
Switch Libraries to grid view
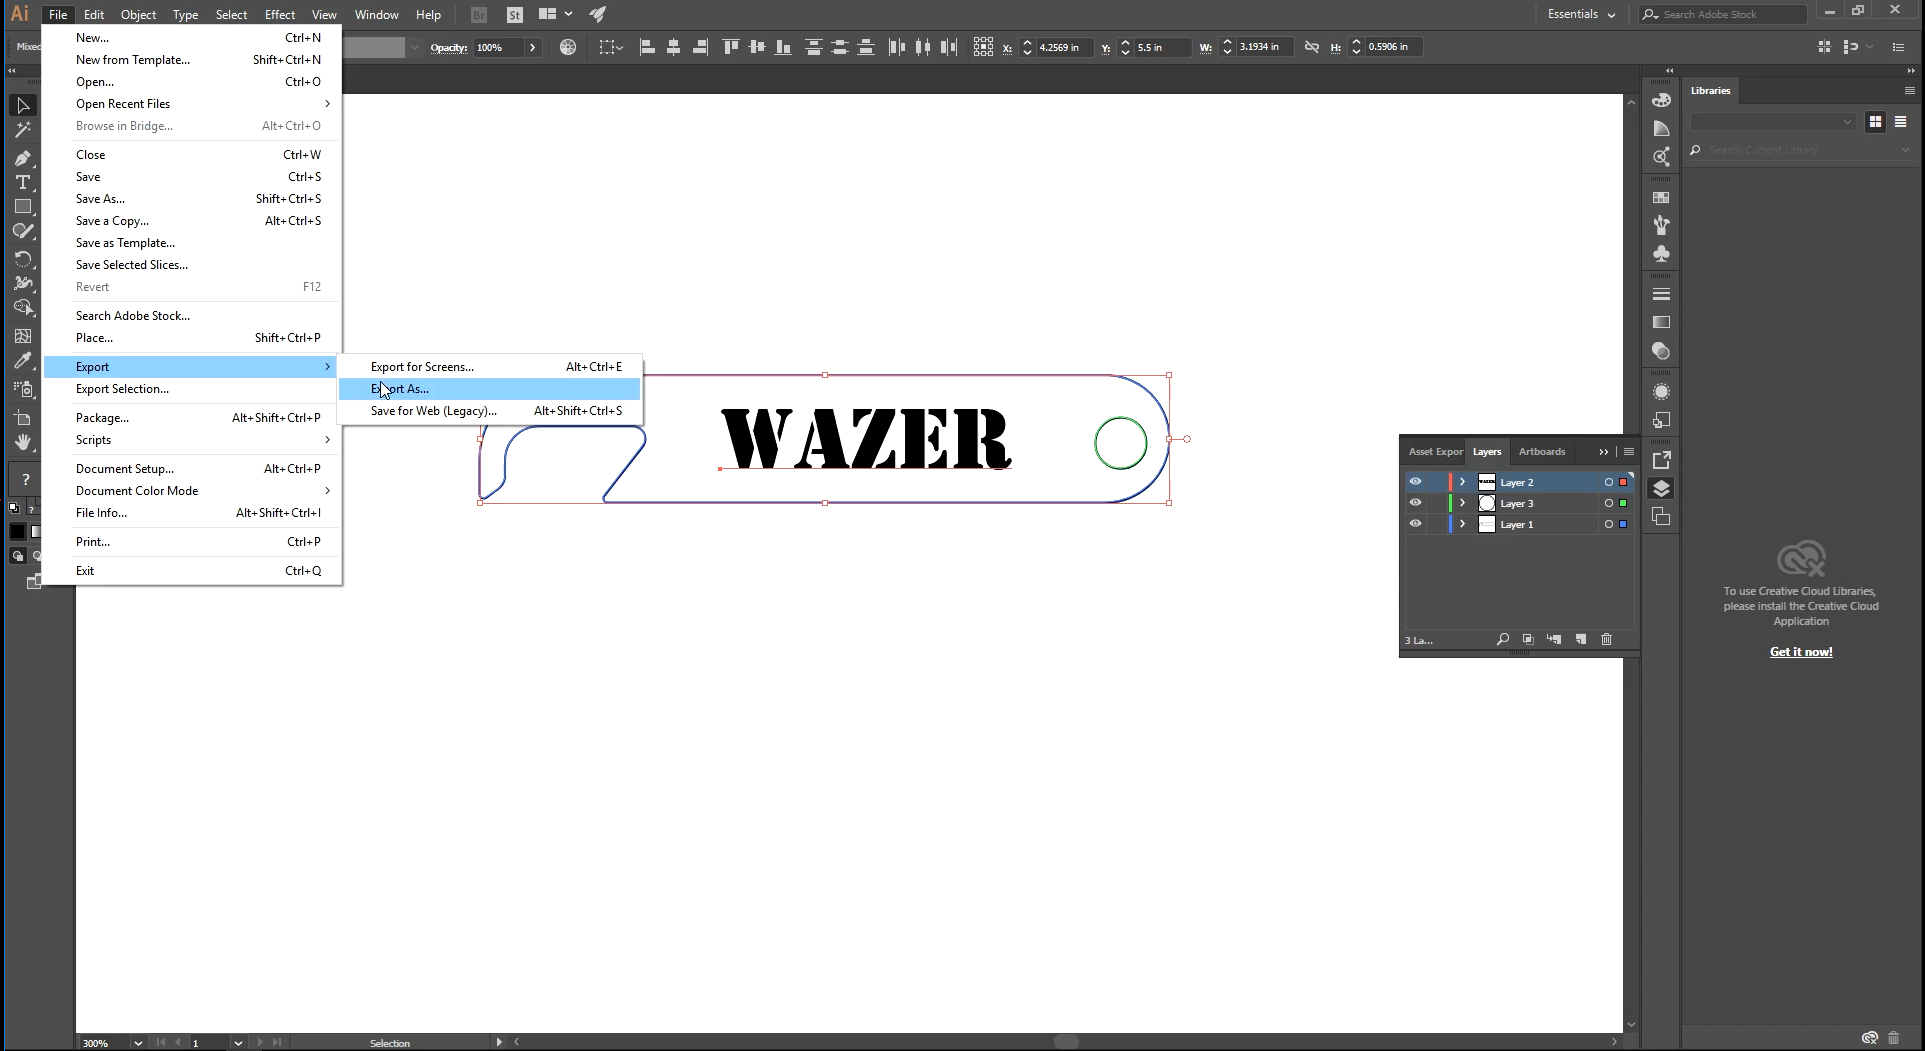click(1875, 121)
